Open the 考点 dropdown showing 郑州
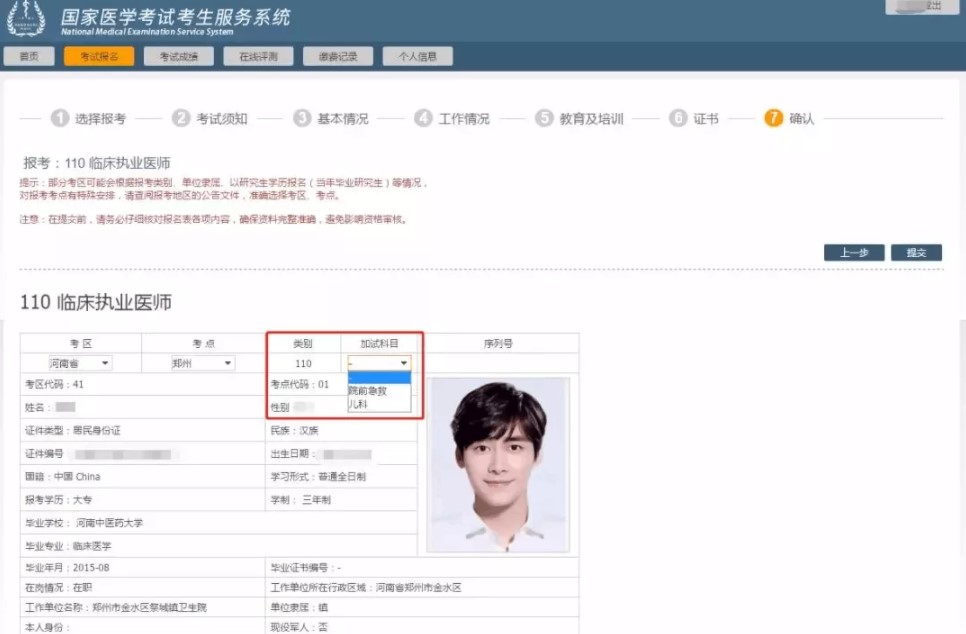 pyautogui.click(x=202, y=363)
